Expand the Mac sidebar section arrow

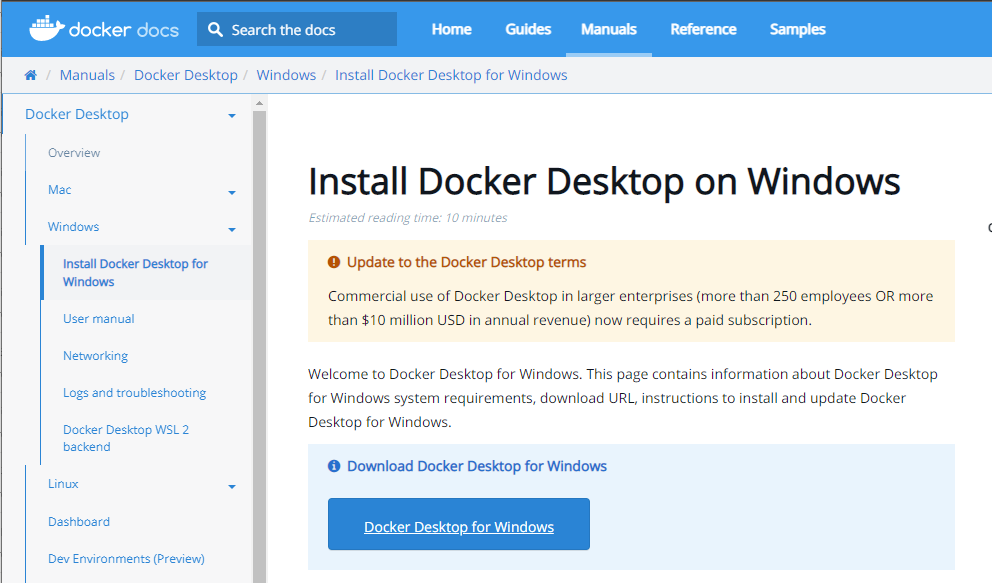point(232,192)
